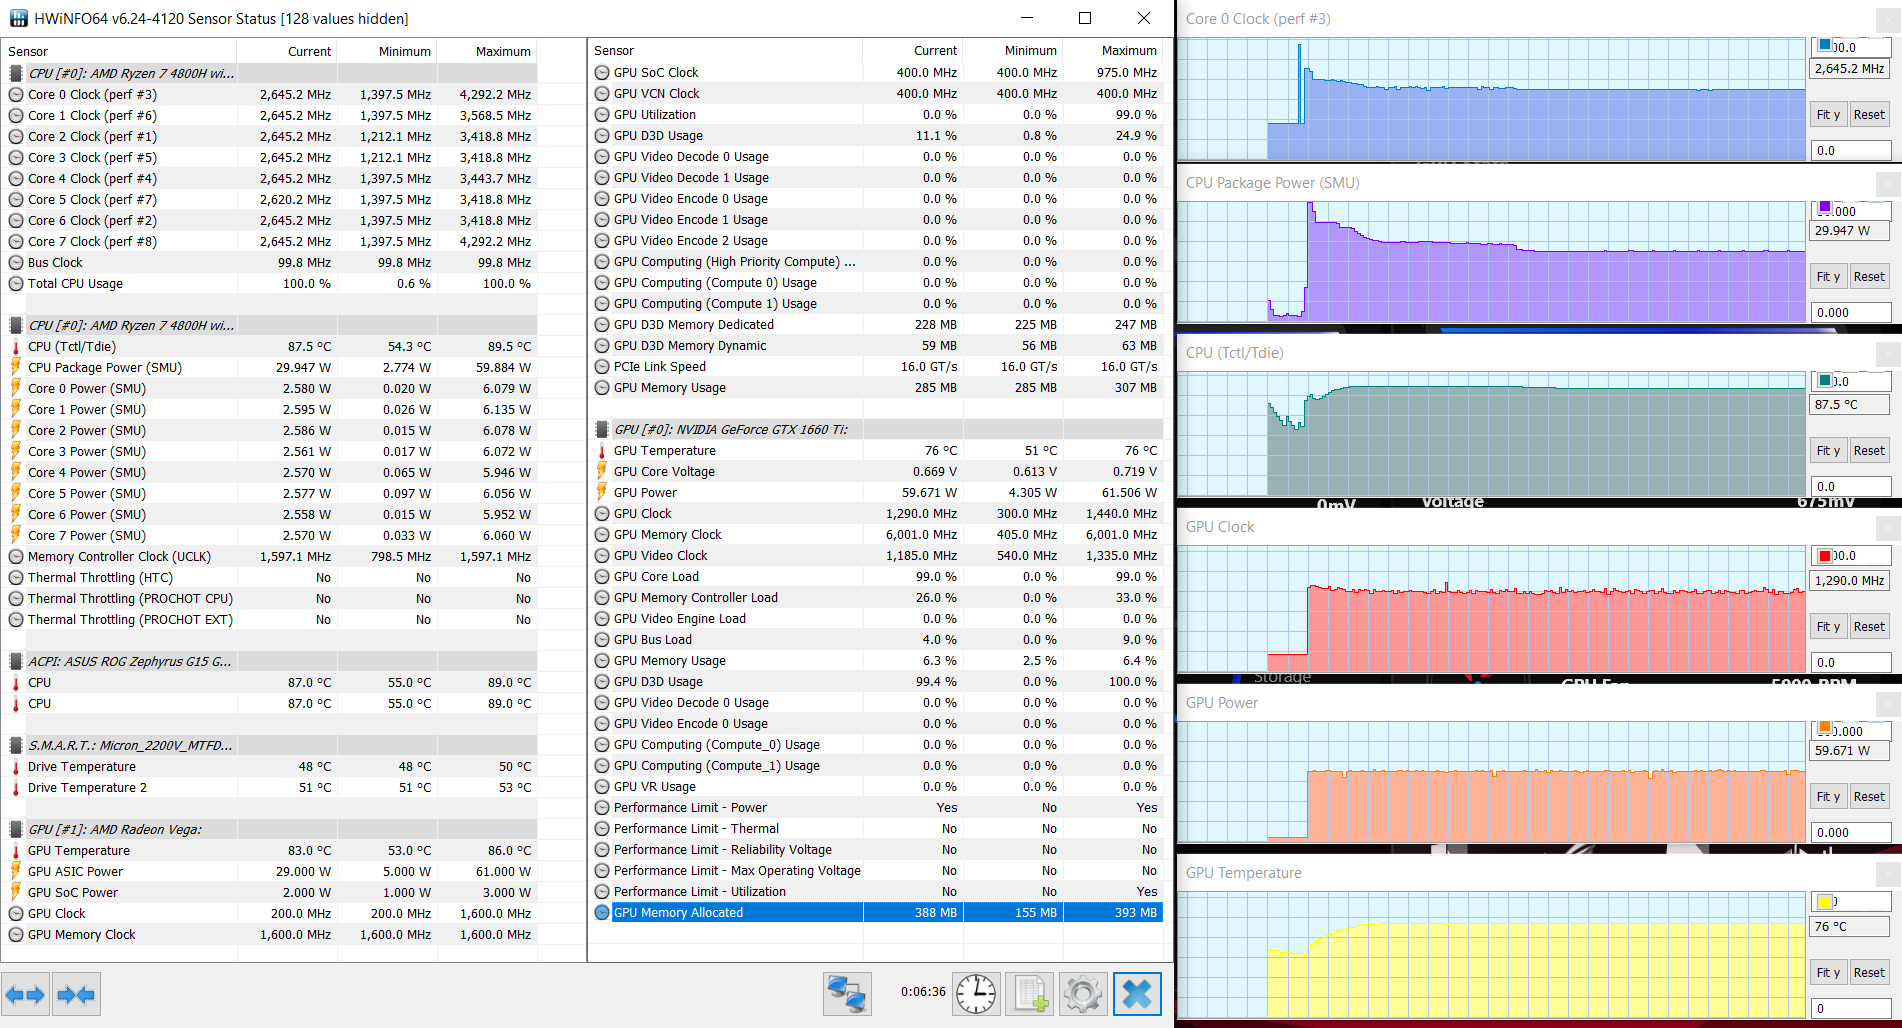1902x1028 pixels.
Task: Click clock icon beside Core 0 Clock
Action: click(16, 95)
